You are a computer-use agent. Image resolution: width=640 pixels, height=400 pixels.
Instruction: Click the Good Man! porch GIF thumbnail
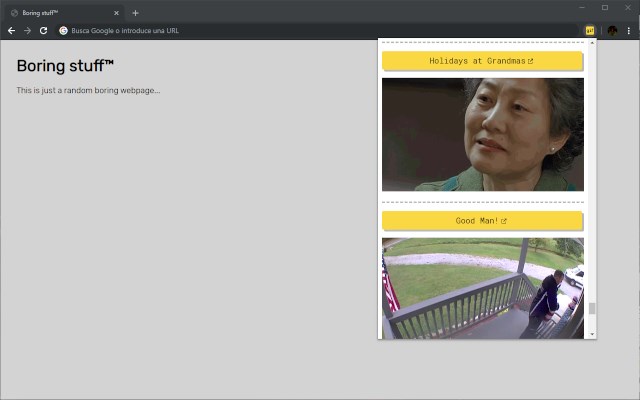(483, 288)
